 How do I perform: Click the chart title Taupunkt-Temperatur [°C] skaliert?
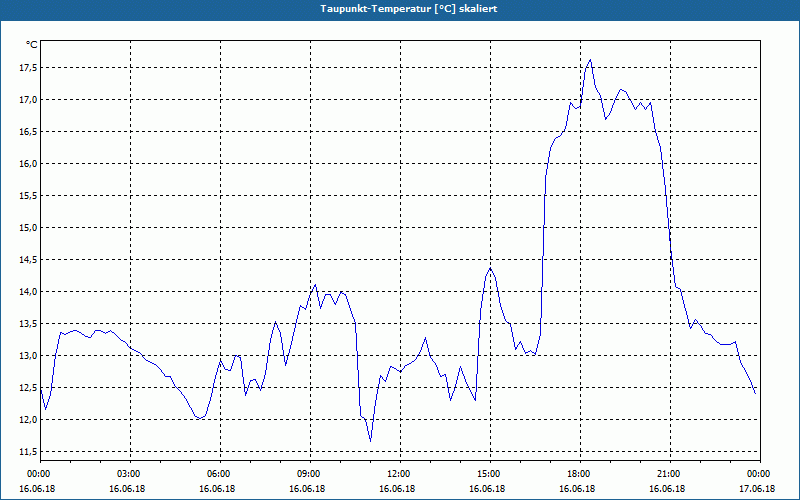409,9
